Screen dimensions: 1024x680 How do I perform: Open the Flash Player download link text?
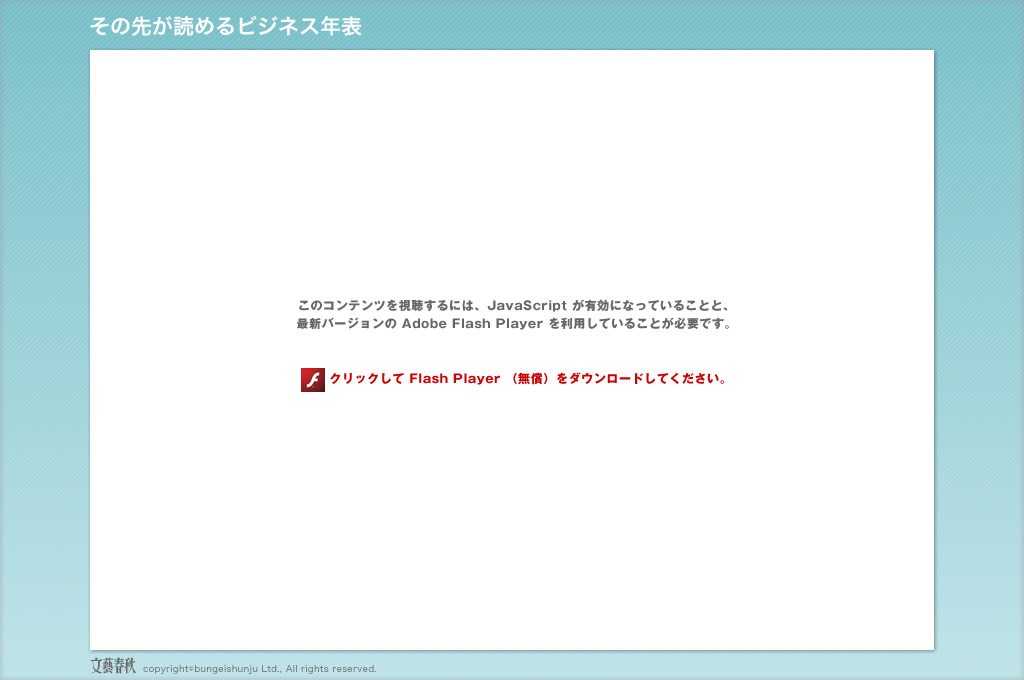(528, 379)
